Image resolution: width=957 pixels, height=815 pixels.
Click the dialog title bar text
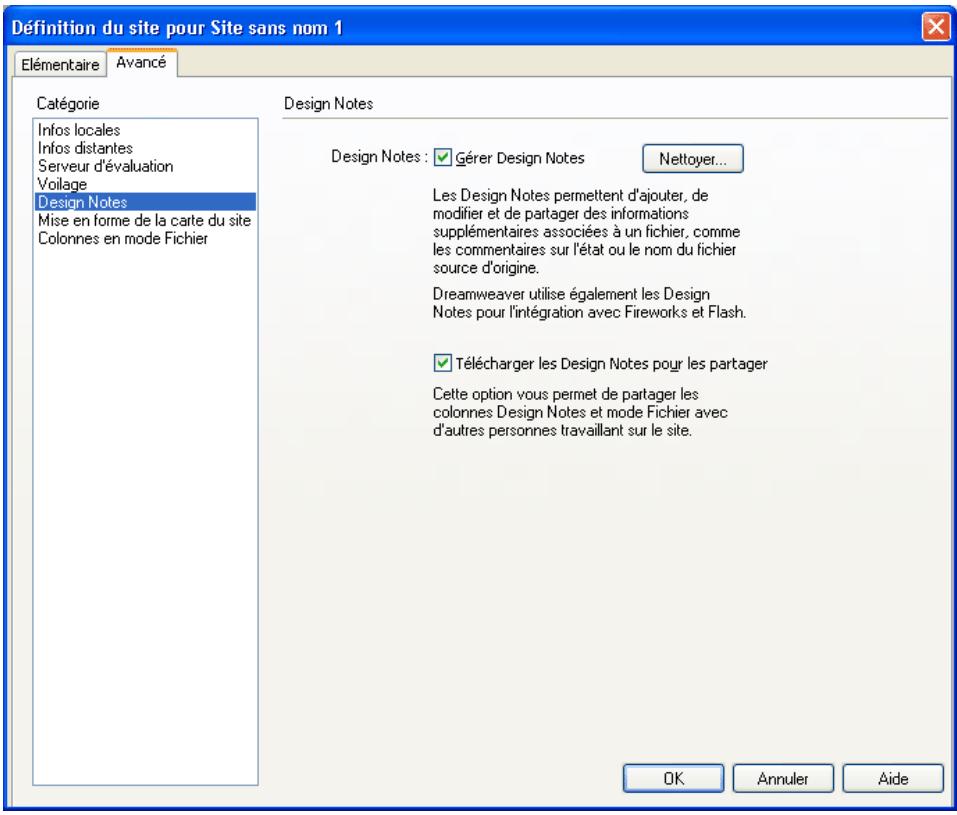(177, 27)
